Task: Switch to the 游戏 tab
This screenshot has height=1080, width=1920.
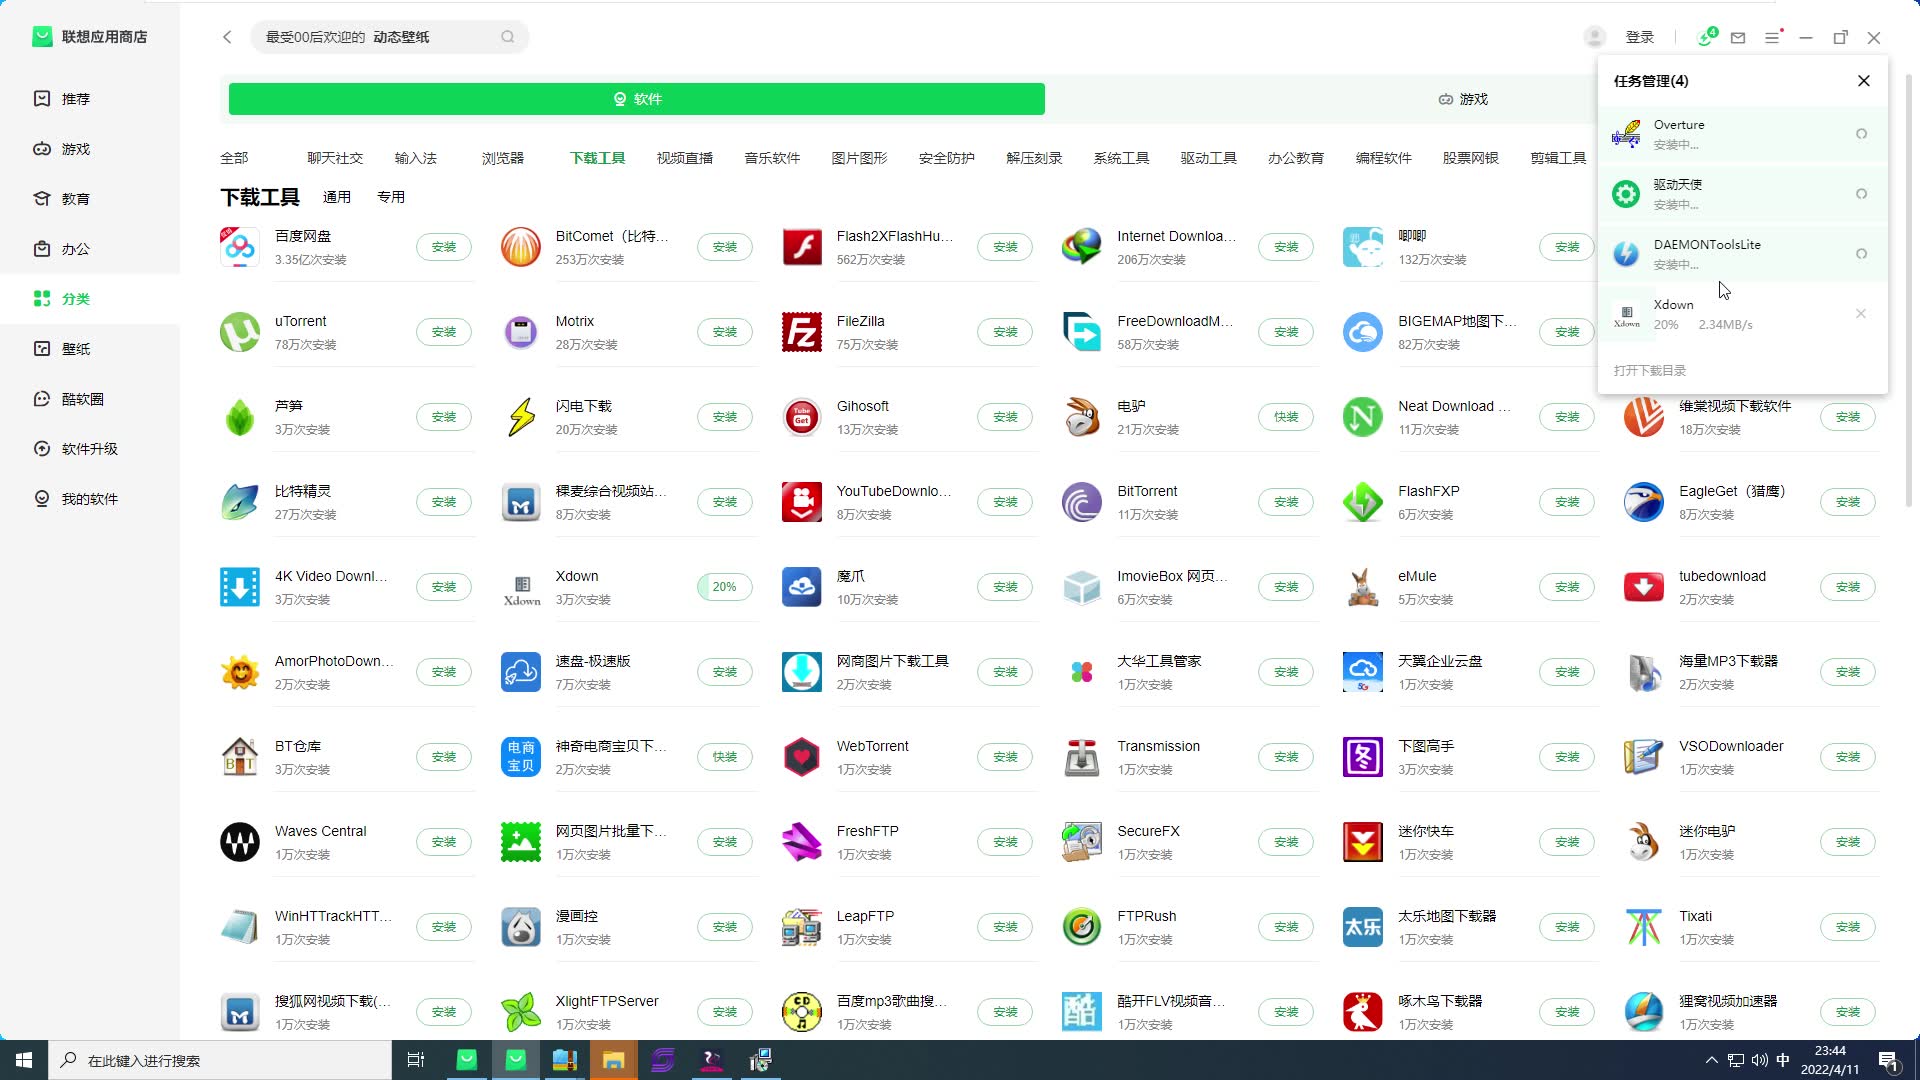Action: coord(1463,98)
